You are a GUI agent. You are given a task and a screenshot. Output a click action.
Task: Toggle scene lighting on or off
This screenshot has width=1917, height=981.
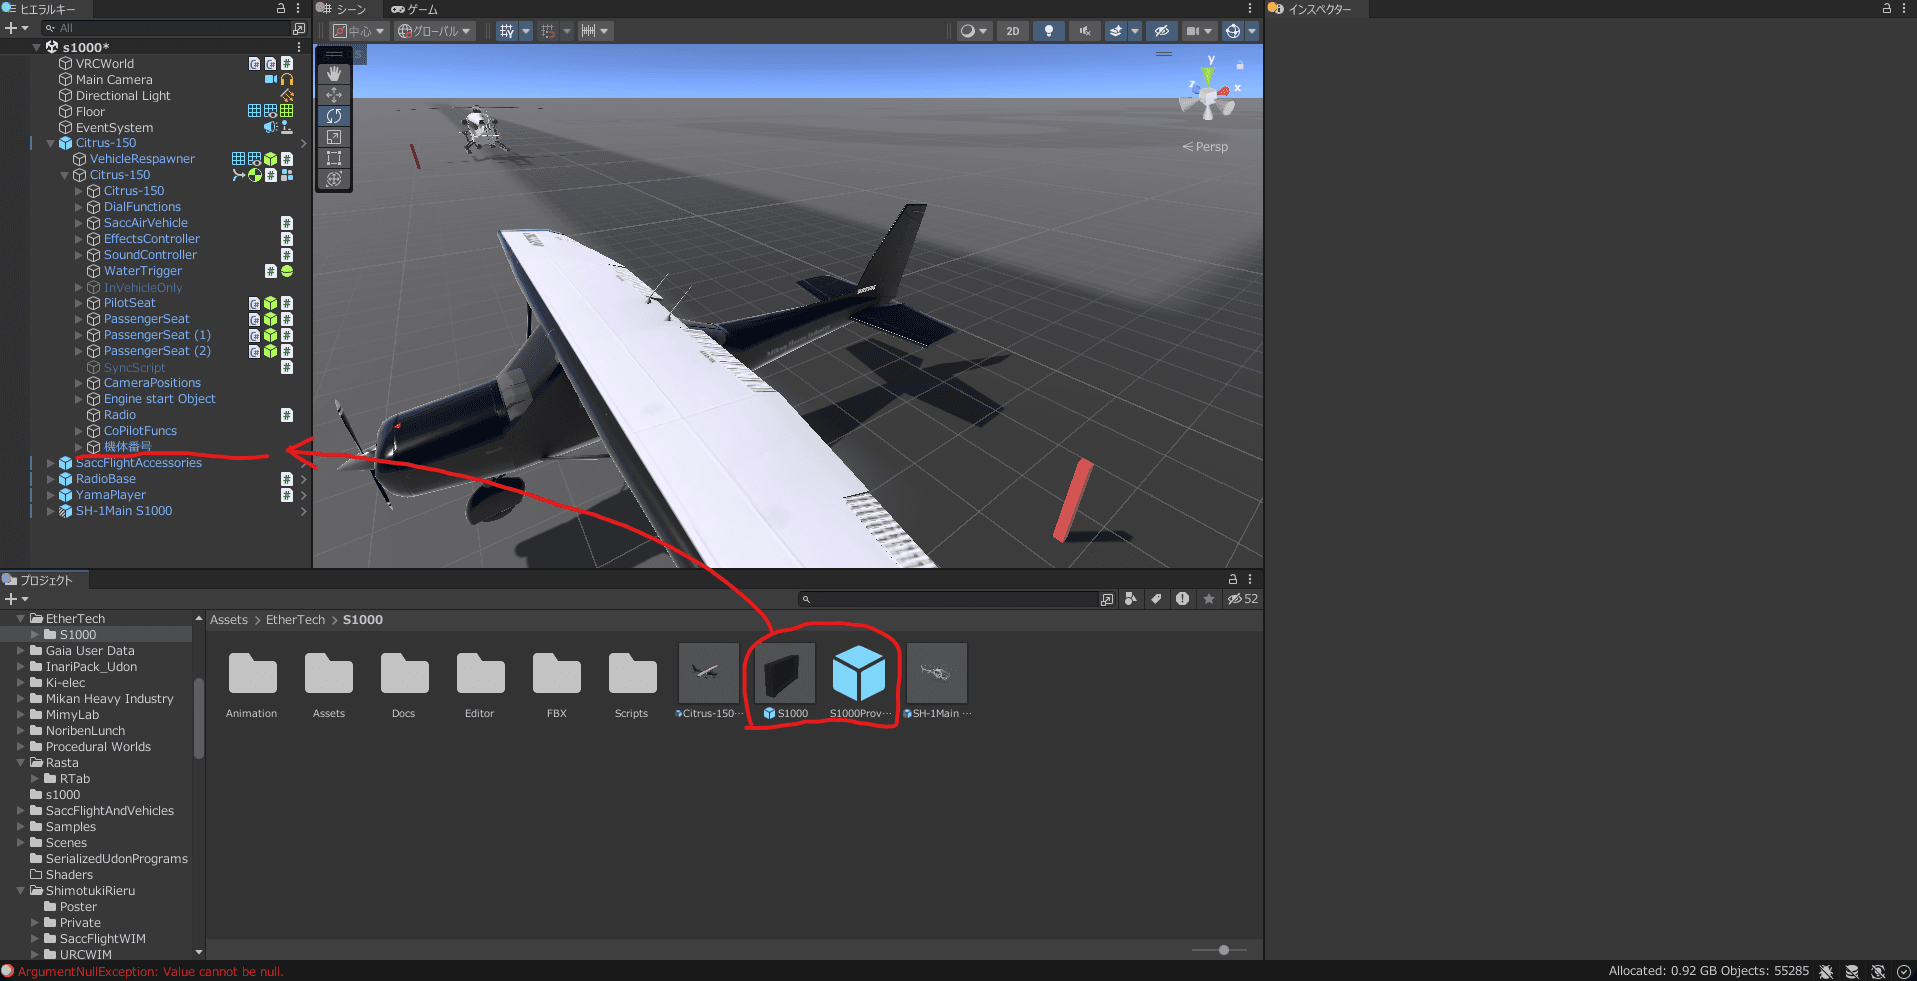[1048, 31]
